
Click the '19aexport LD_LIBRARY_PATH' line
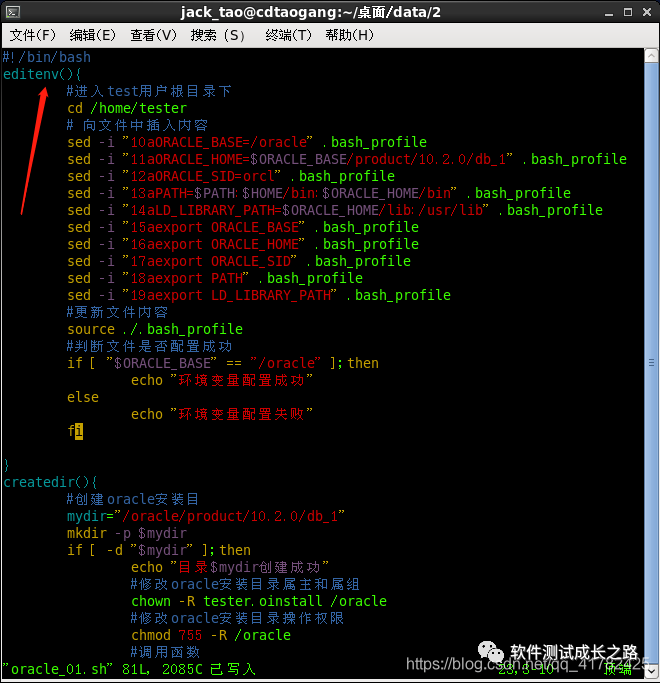point(259,295)
